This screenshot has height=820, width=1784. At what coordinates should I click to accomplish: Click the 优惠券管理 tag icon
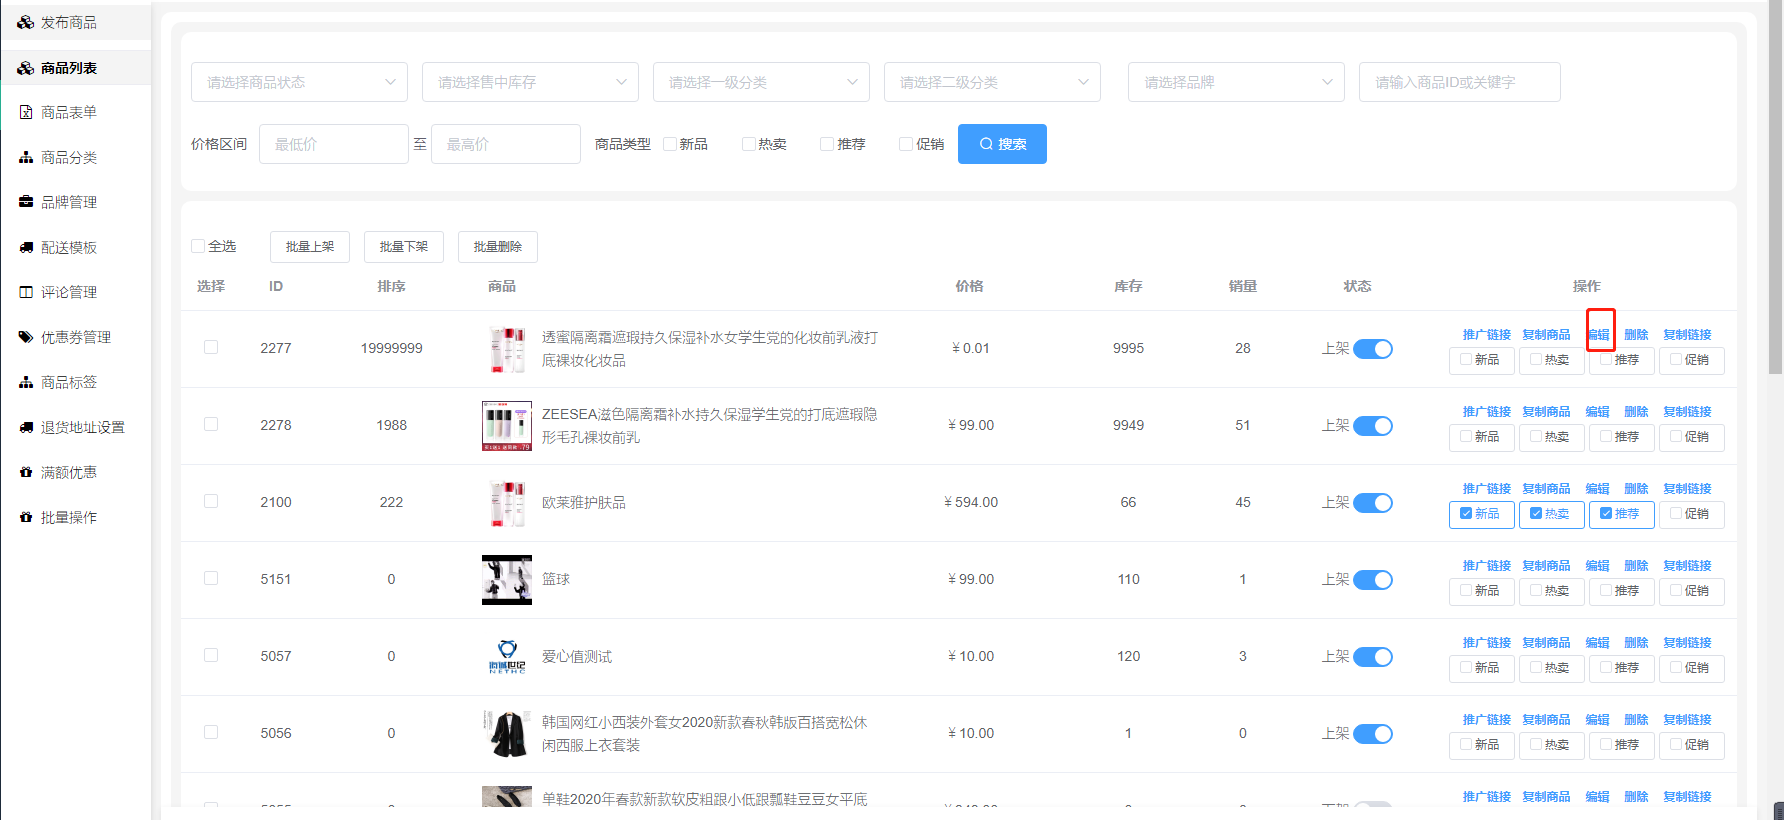(26, 337)
